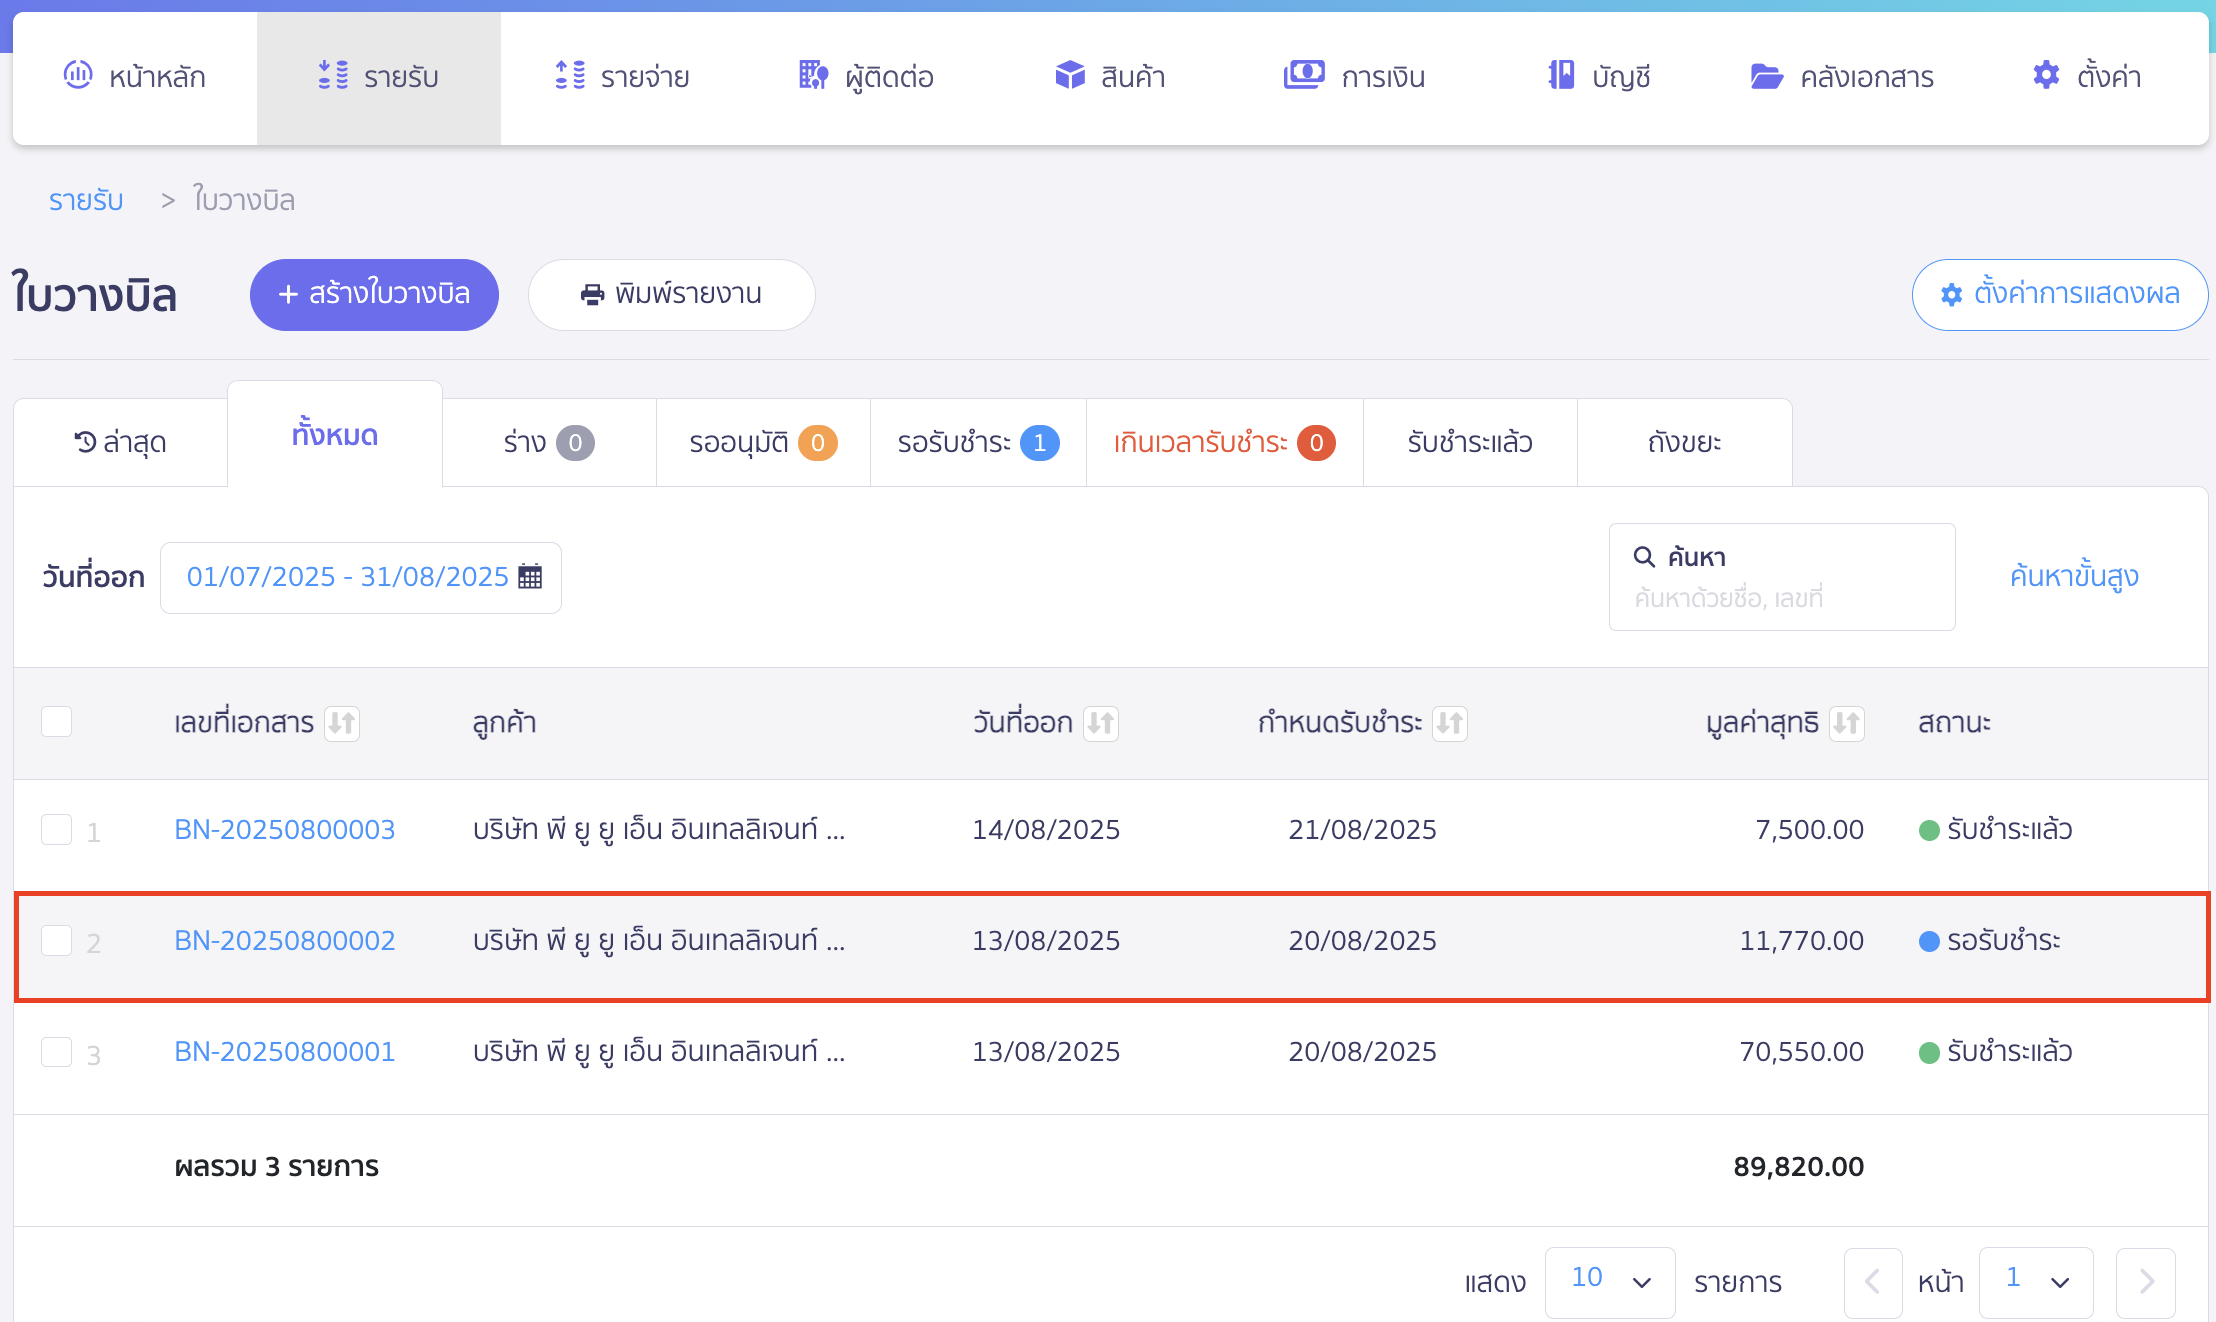
Task: Click the magnifier search icon
Action: pos(1644,556)
